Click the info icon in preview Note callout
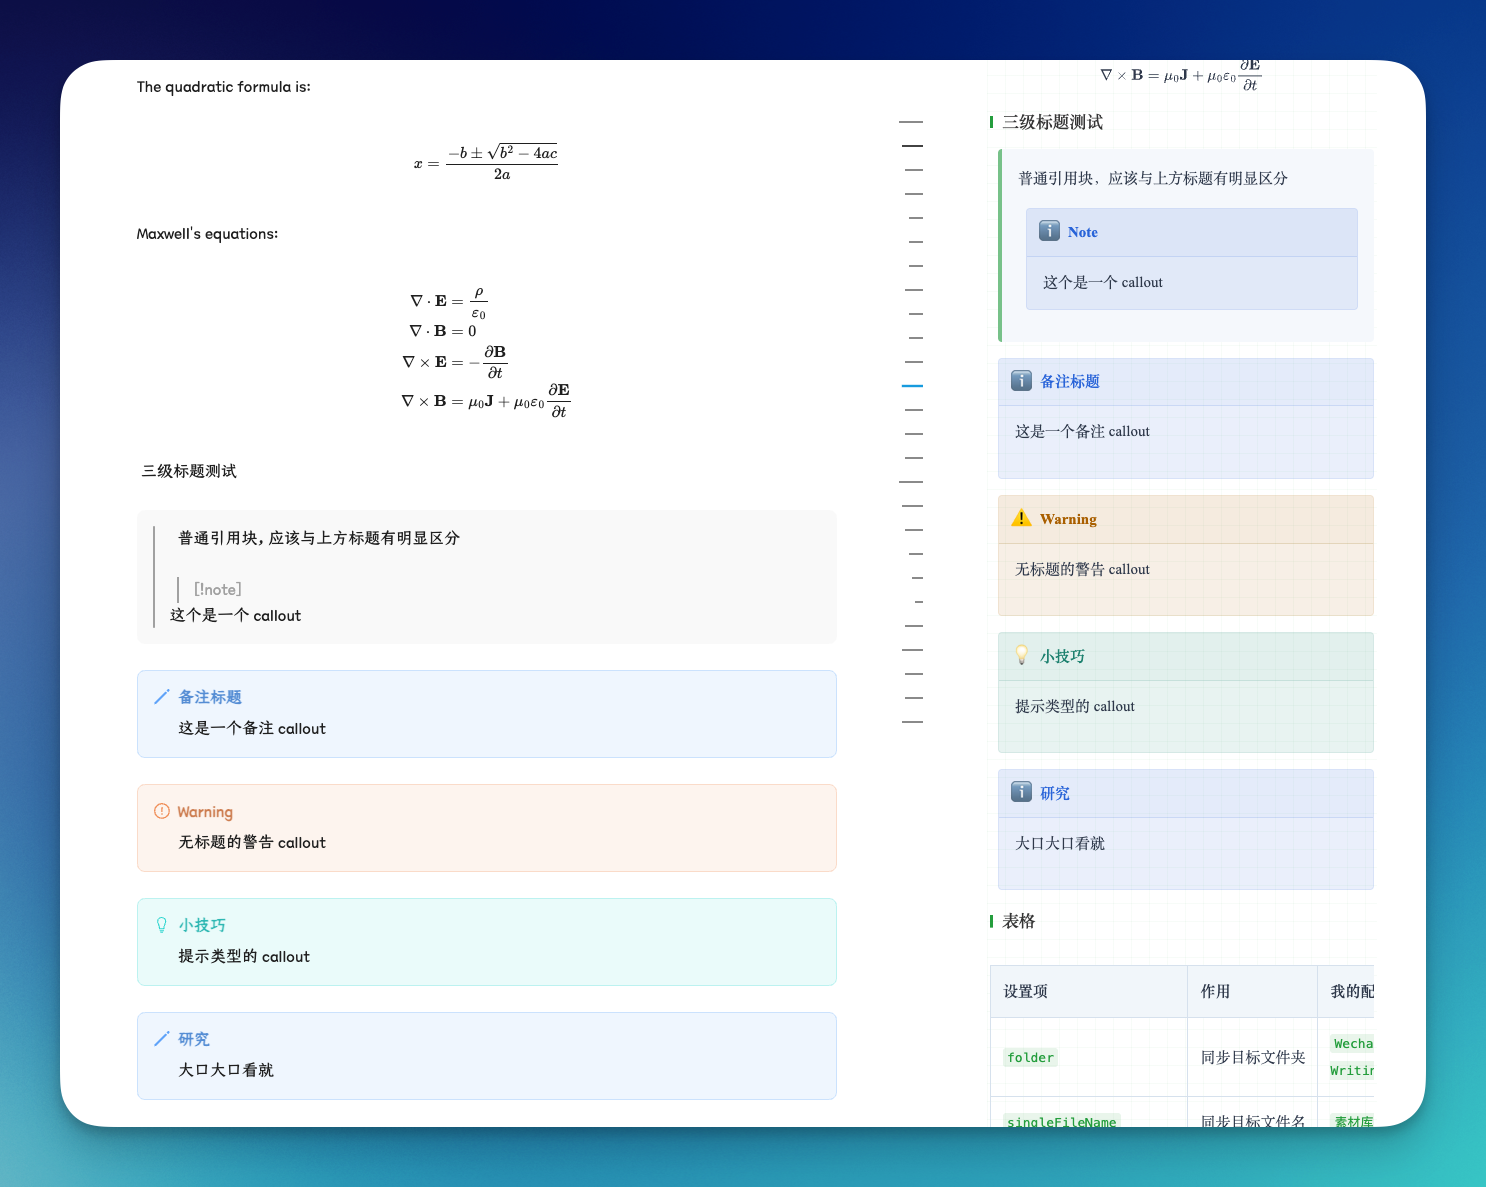Image resolution: width=1486 pixels, height=1187 pixels. [x=1049, y=231]
